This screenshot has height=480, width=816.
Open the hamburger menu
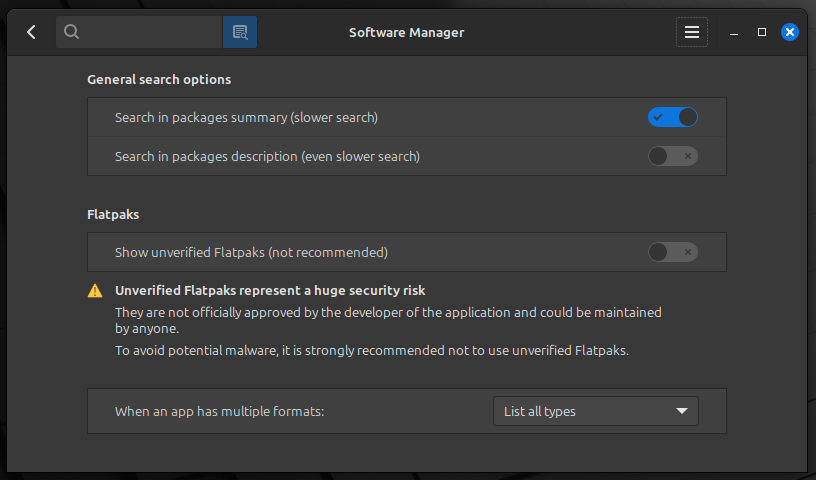(692, 32)
